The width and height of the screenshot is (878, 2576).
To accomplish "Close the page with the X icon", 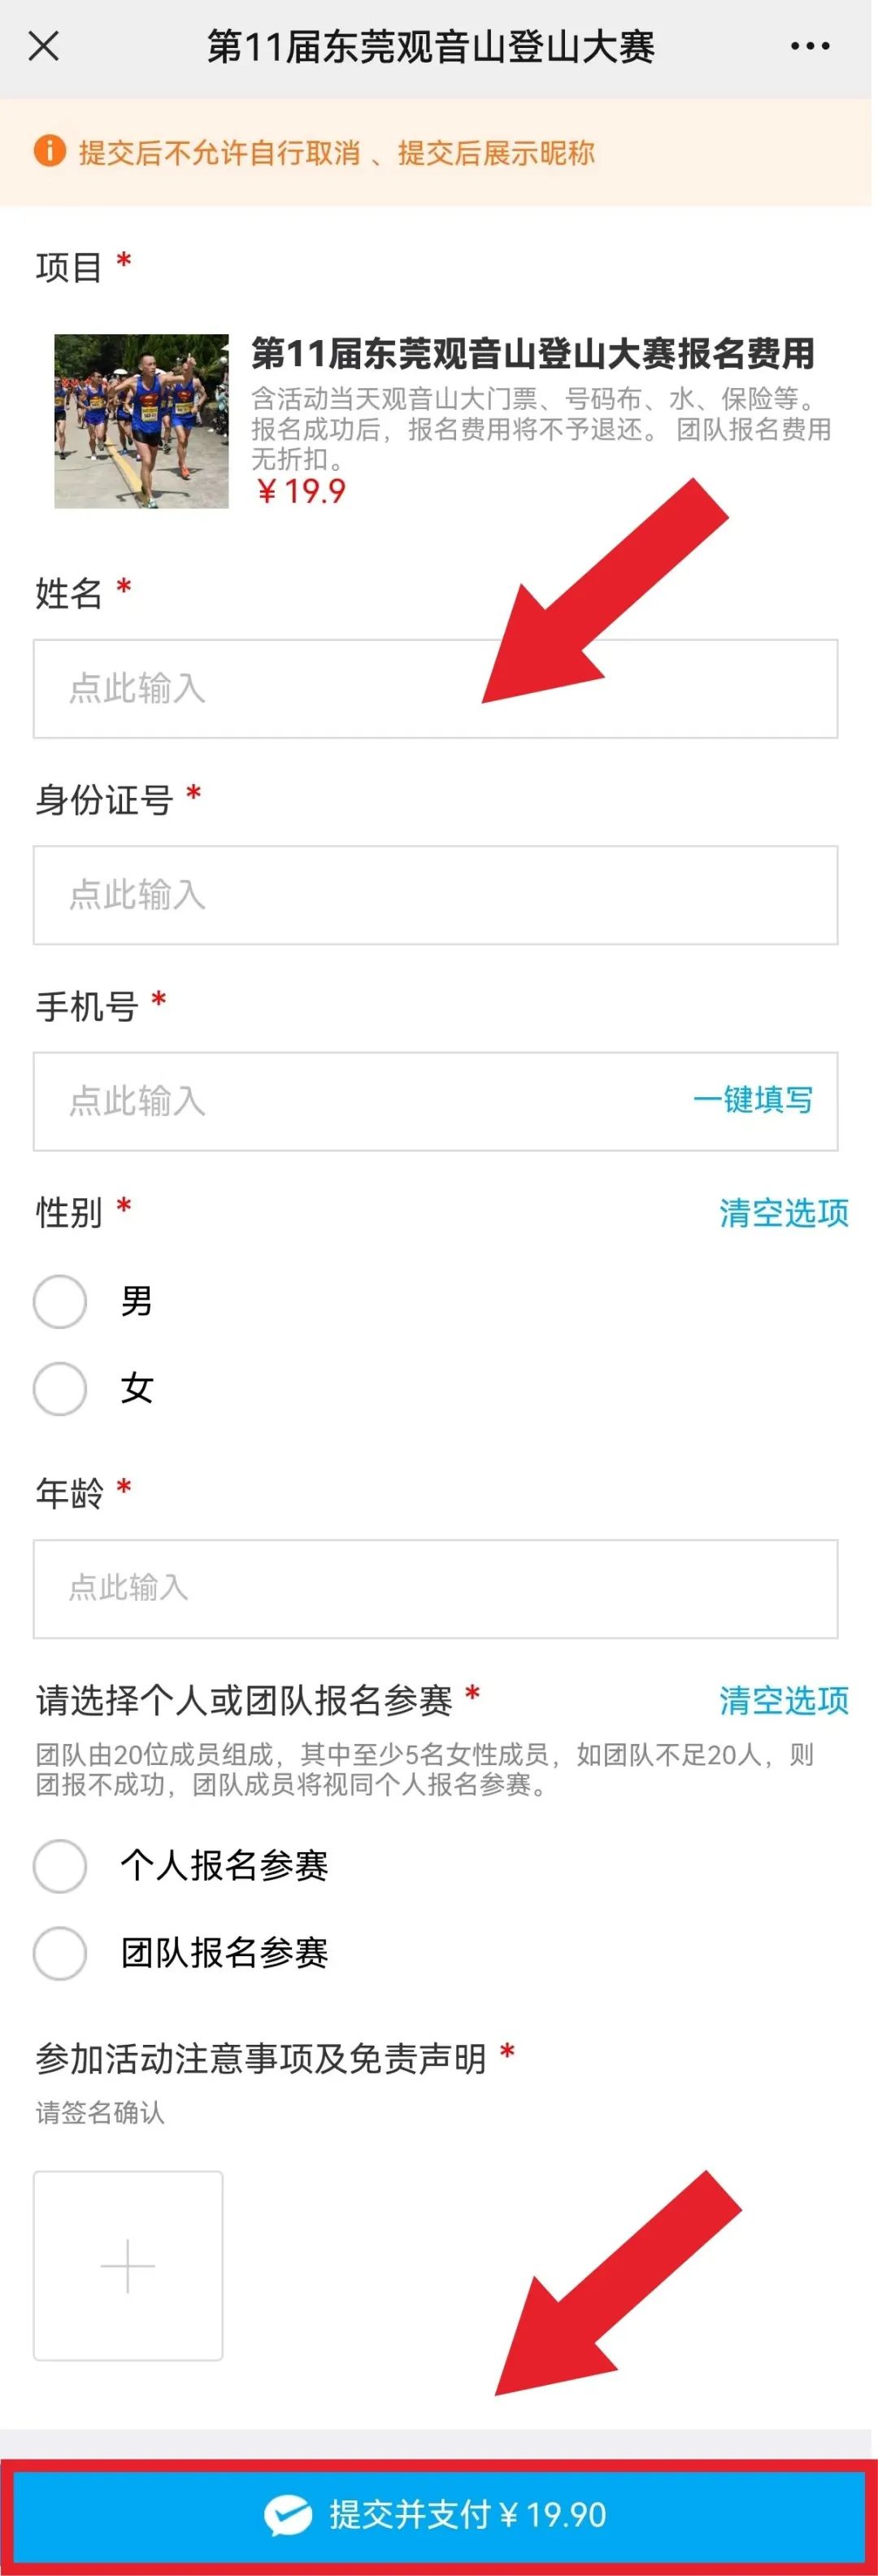I will (44, 46).
